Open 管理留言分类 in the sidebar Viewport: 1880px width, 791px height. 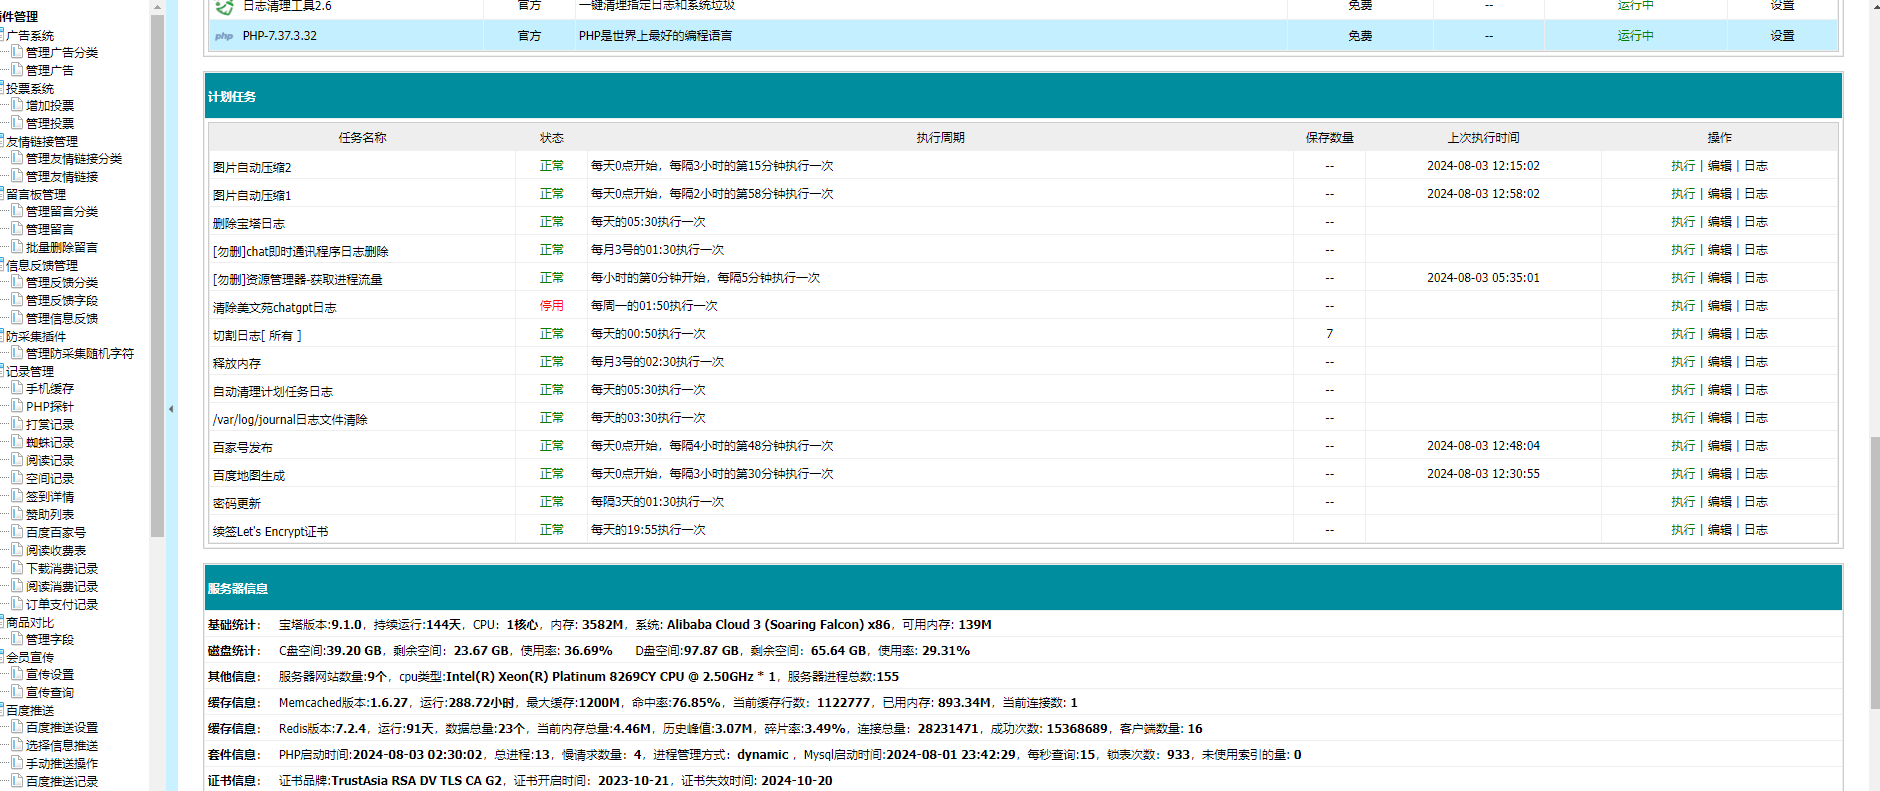pyautogui.click(x=62, y=211)
